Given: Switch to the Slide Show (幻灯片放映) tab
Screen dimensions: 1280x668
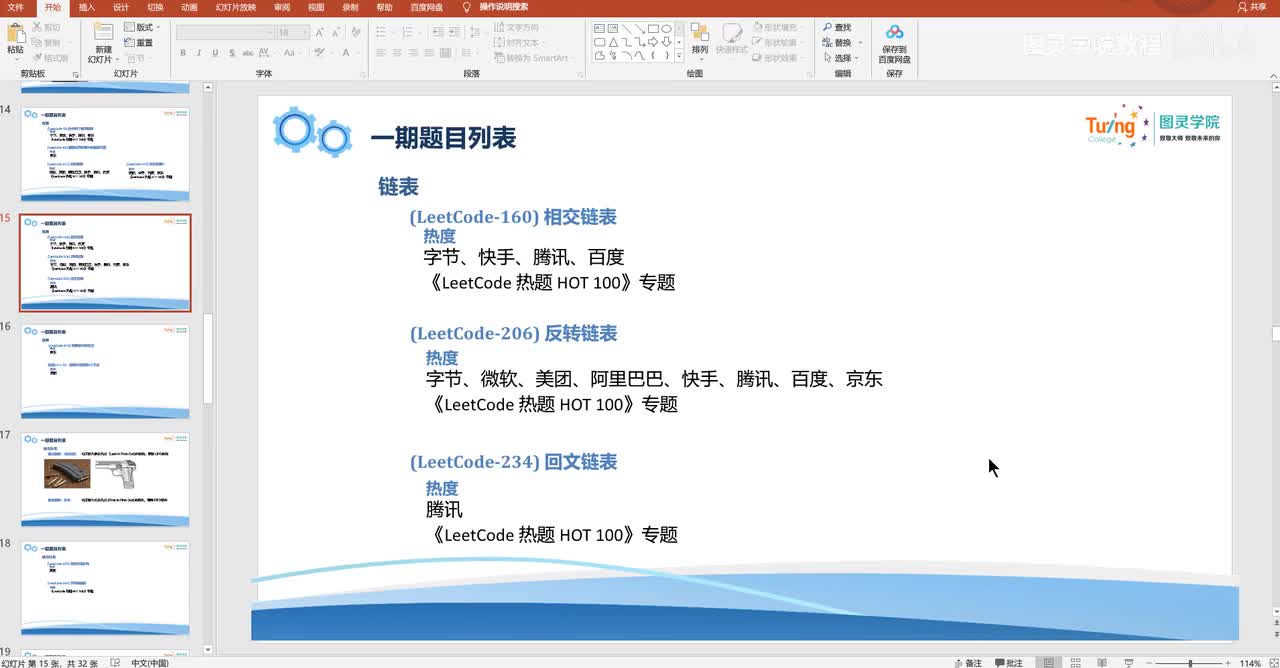Looking at the screenshot, I should coord(235,7).
